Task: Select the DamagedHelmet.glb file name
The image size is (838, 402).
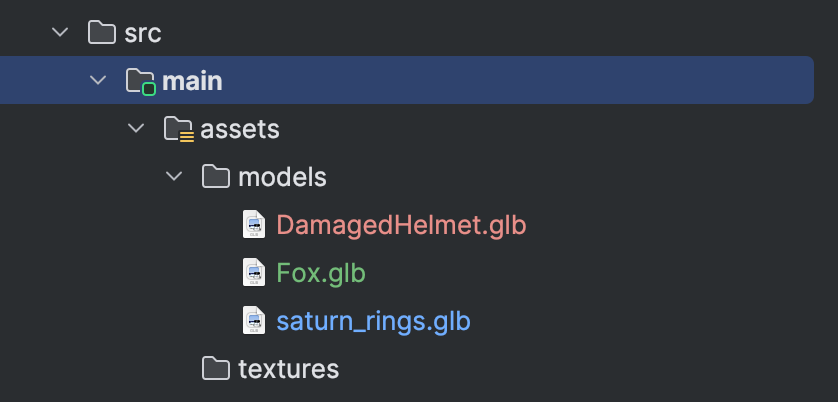Action: 401,225
